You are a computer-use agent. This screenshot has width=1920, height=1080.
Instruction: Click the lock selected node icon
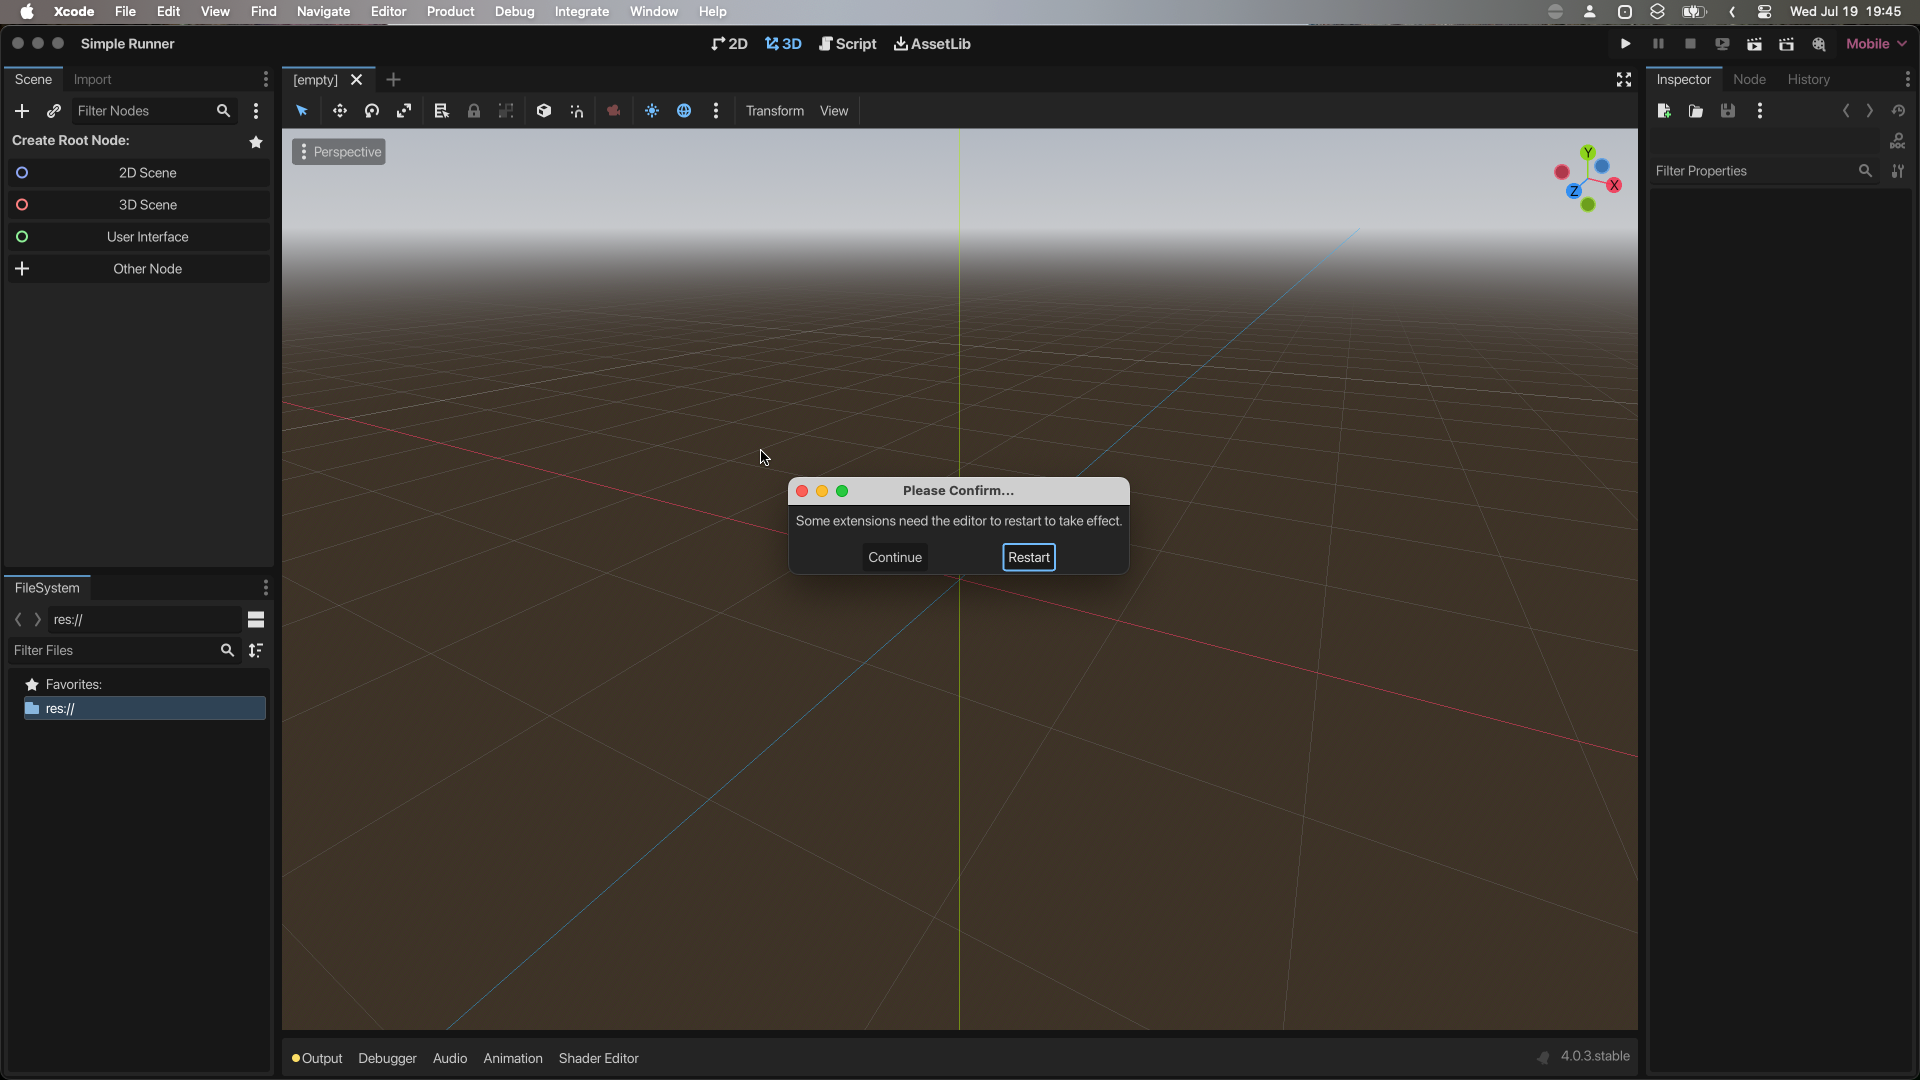coord(474,111)
